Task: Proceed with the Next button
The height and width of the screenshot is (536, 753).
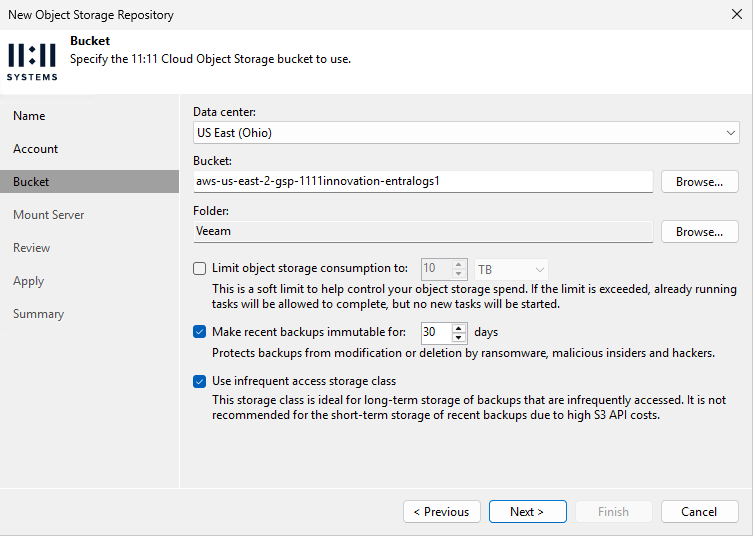Action: tap(528, 512)
